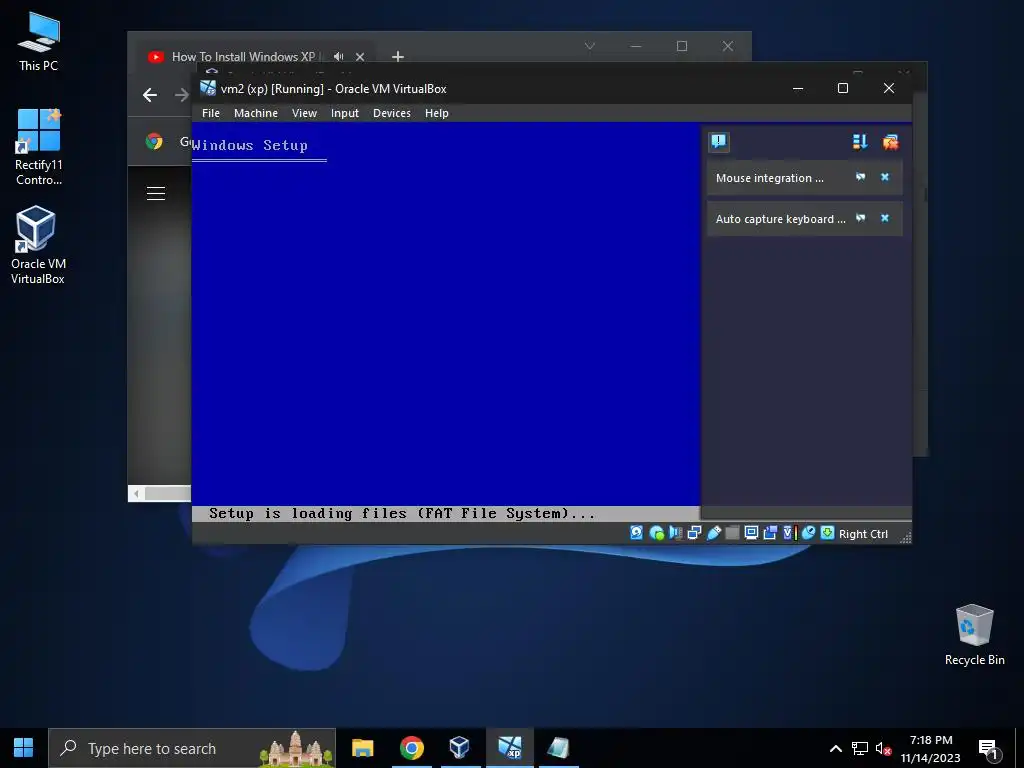Click the Auto capture keyboard notification text
Viewport: 1024px width, 768px height.
tap(780, 219)
